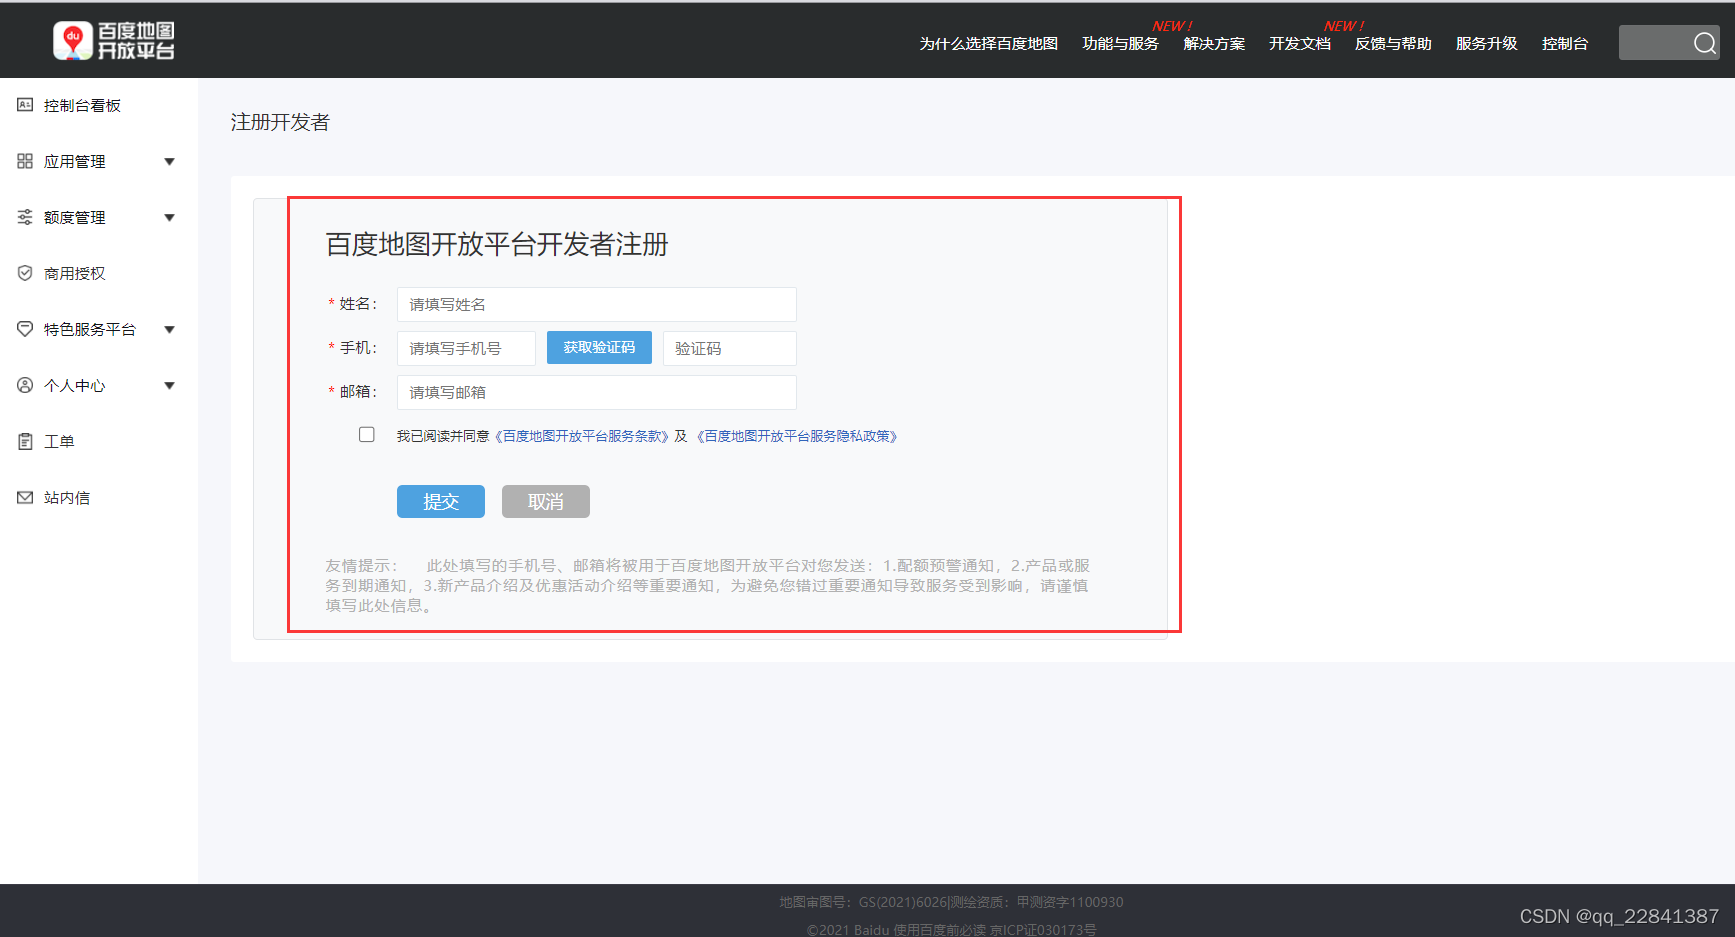Click the 请填写姓名 name input field
This screenshot has width=1735, height=937.
click(x=596, y=304)
